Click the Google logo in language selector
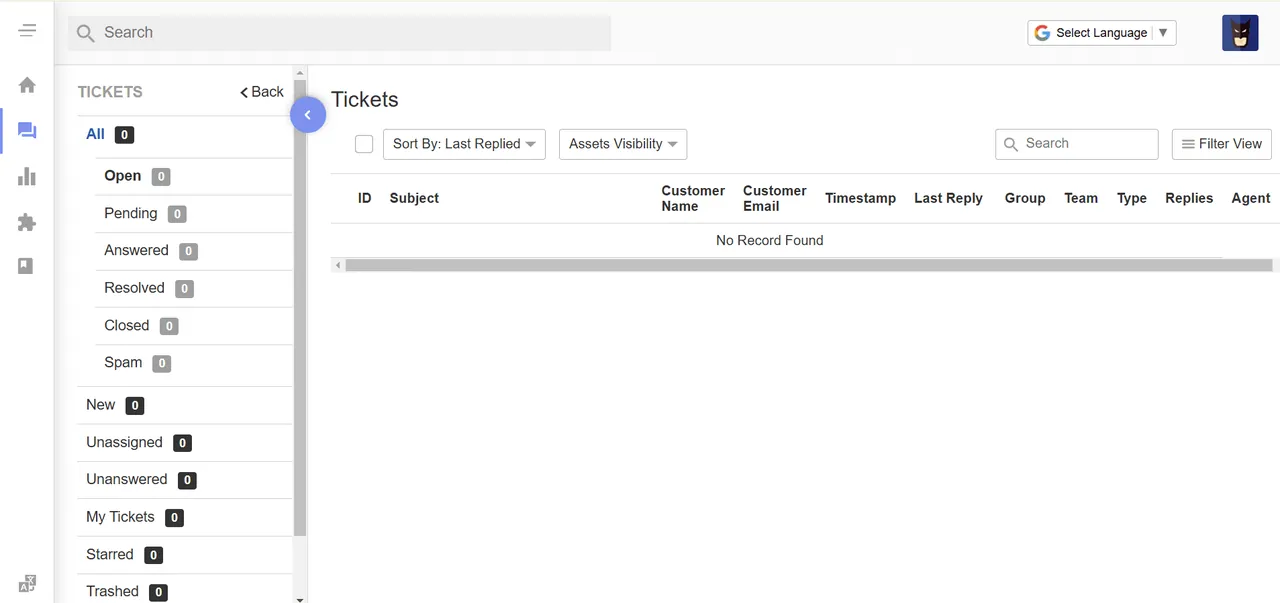The width and height of the screenshot is (1280, 603). point(1042,33)
